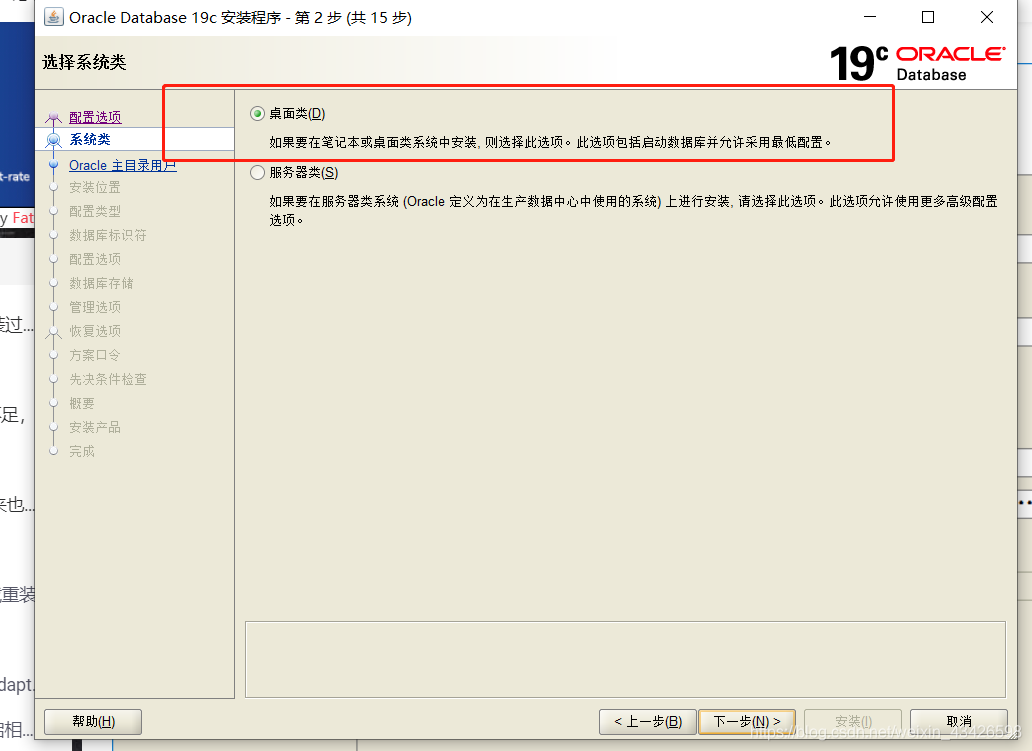Click the 安装位置 step label
The image size is (1032, 751).
coord(95,188)
